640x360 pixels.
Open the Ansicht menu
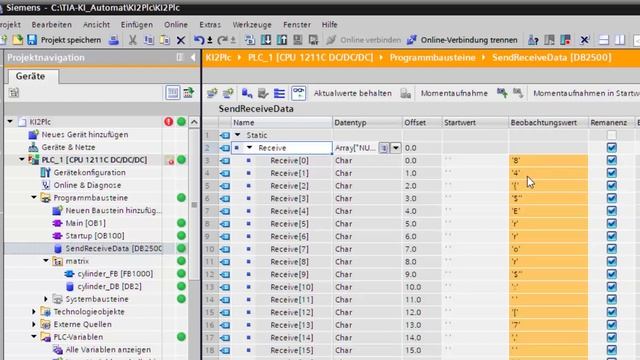point(96,24)
